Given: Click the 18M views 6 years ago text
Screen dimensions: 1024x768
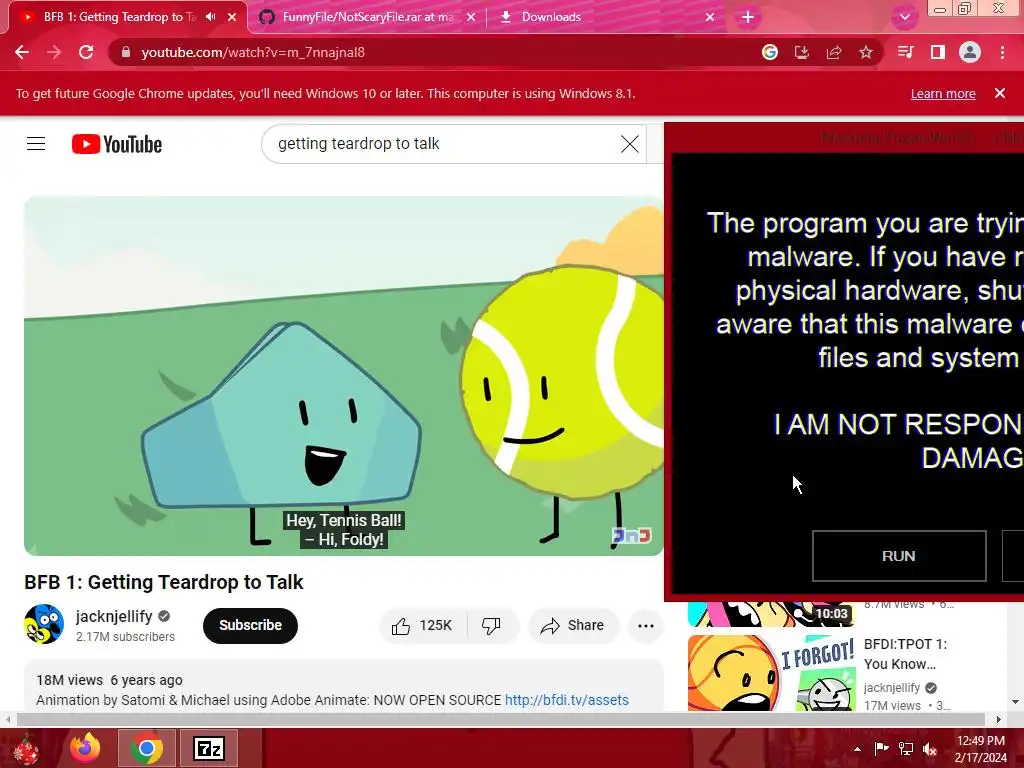Looking at the screenshot, I should (109, 680).
